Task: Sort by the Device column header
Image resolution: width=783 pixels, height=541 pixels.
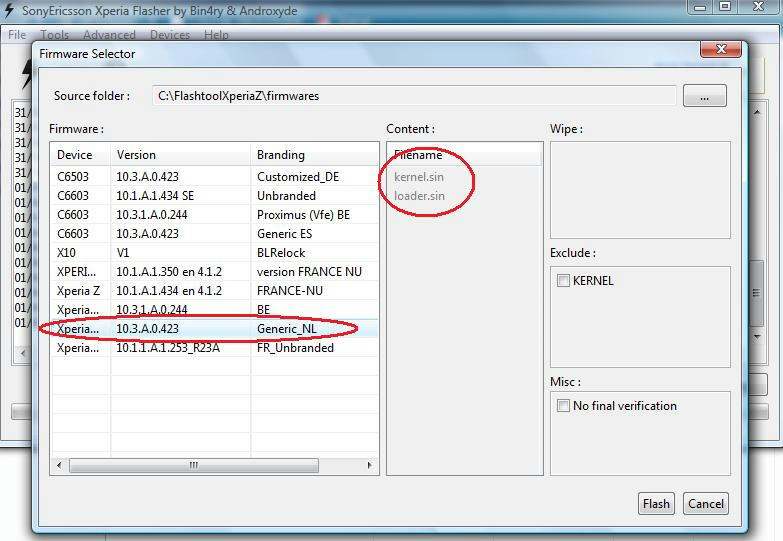Action: click(x=80, y=155)
